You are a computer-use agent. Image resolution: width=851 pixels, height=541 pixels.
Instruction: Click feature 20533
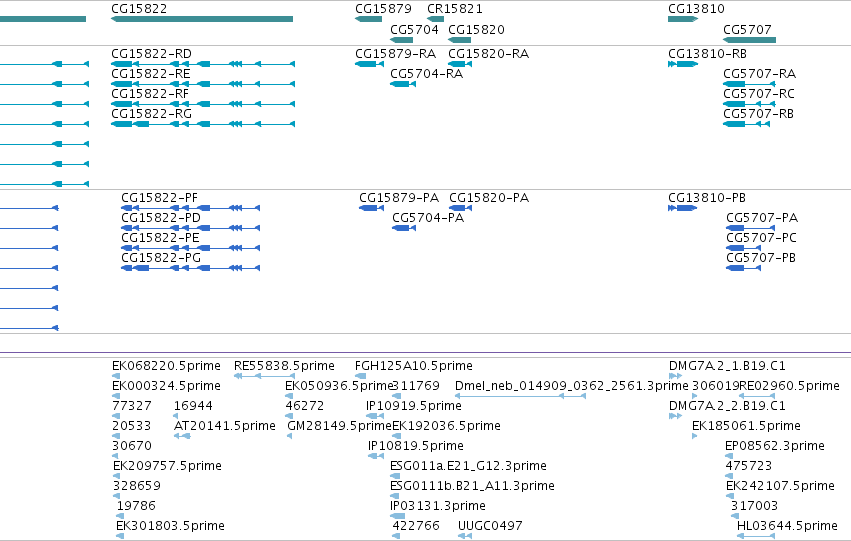(x=116, y=436)
